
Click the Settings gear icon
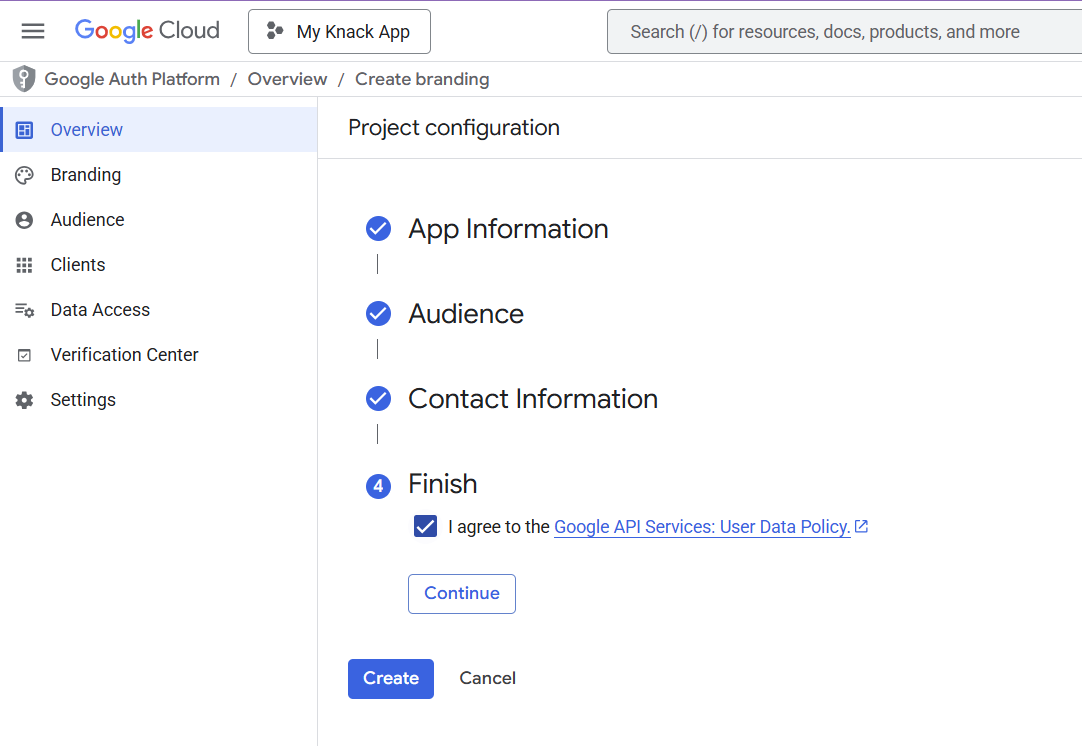click(25, 400)
